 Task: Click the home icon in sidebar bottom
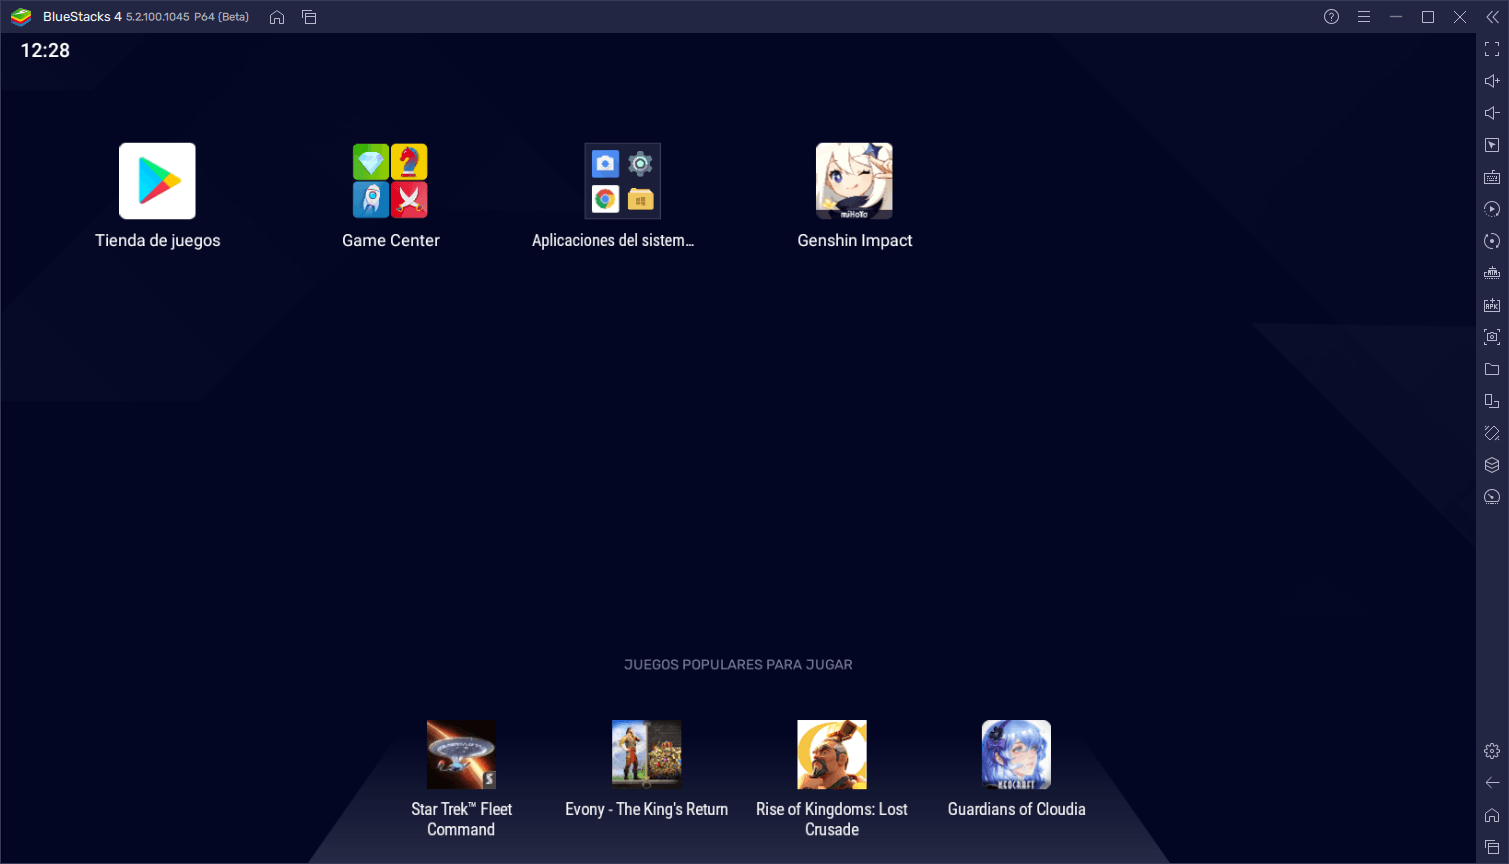(1492, 815)
